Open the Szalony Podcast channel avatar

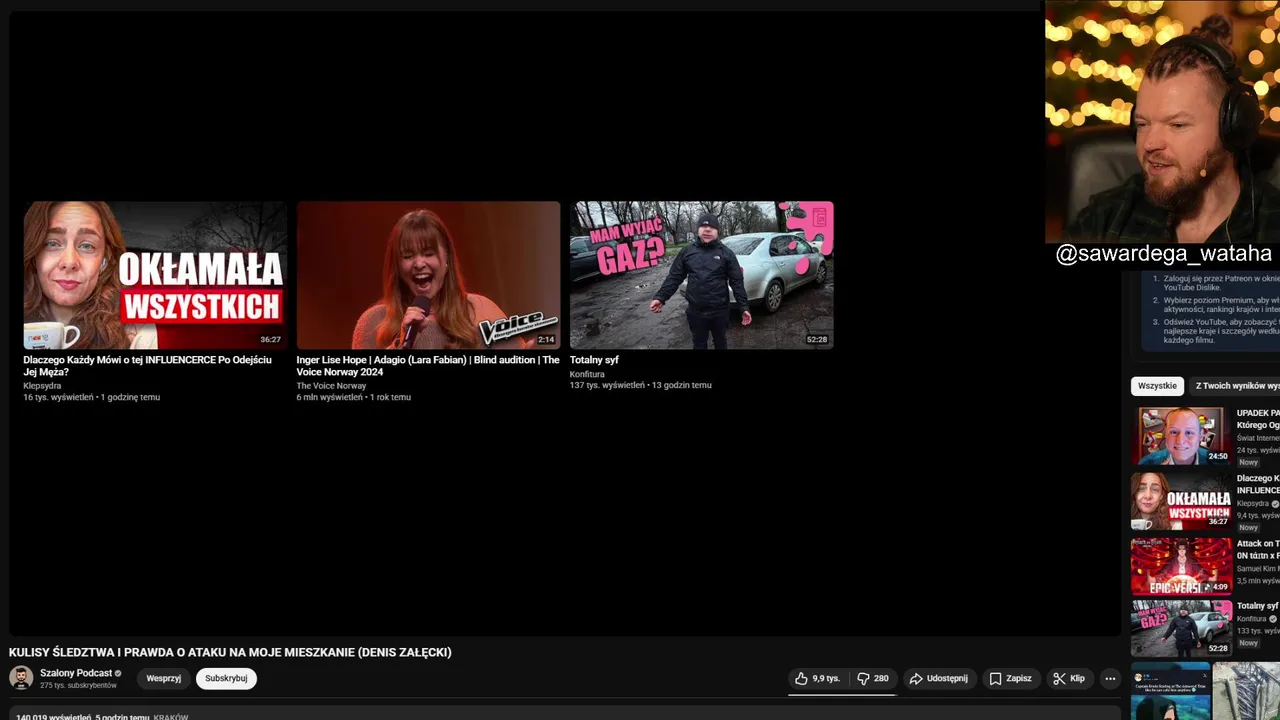point(21,678)
